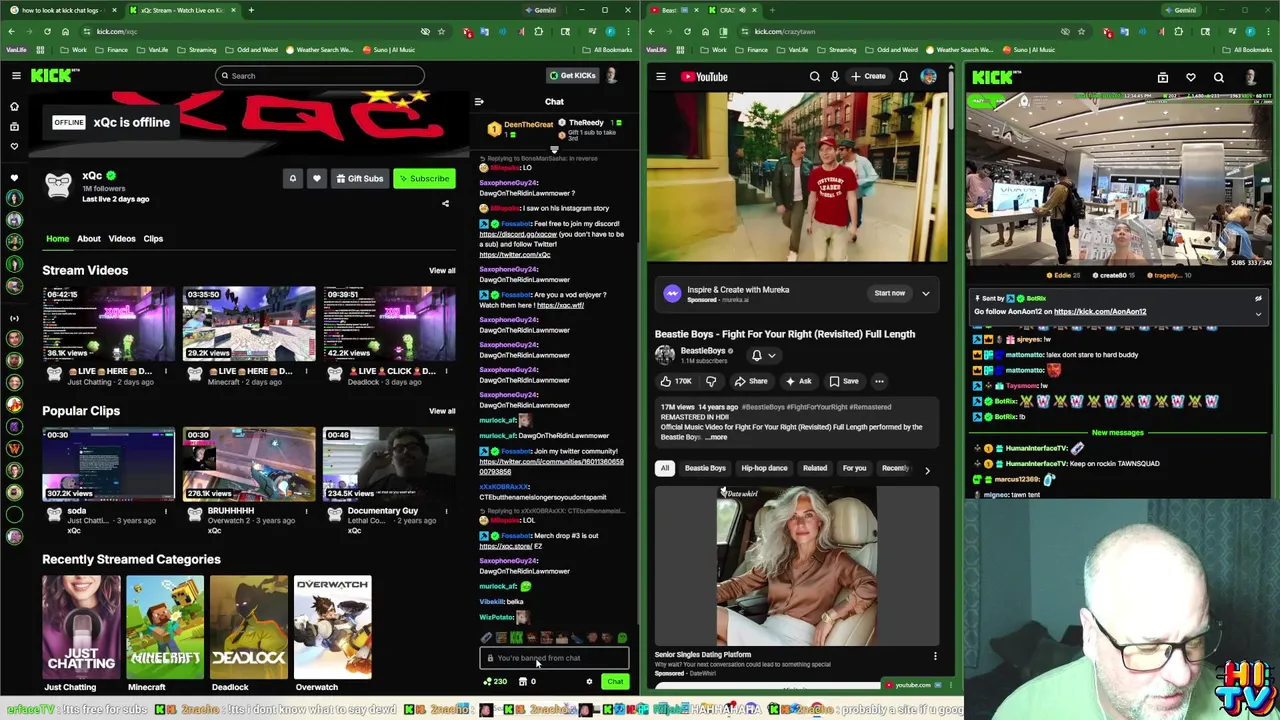
Task: View all Stream Videos
Action: click(442, 270)
